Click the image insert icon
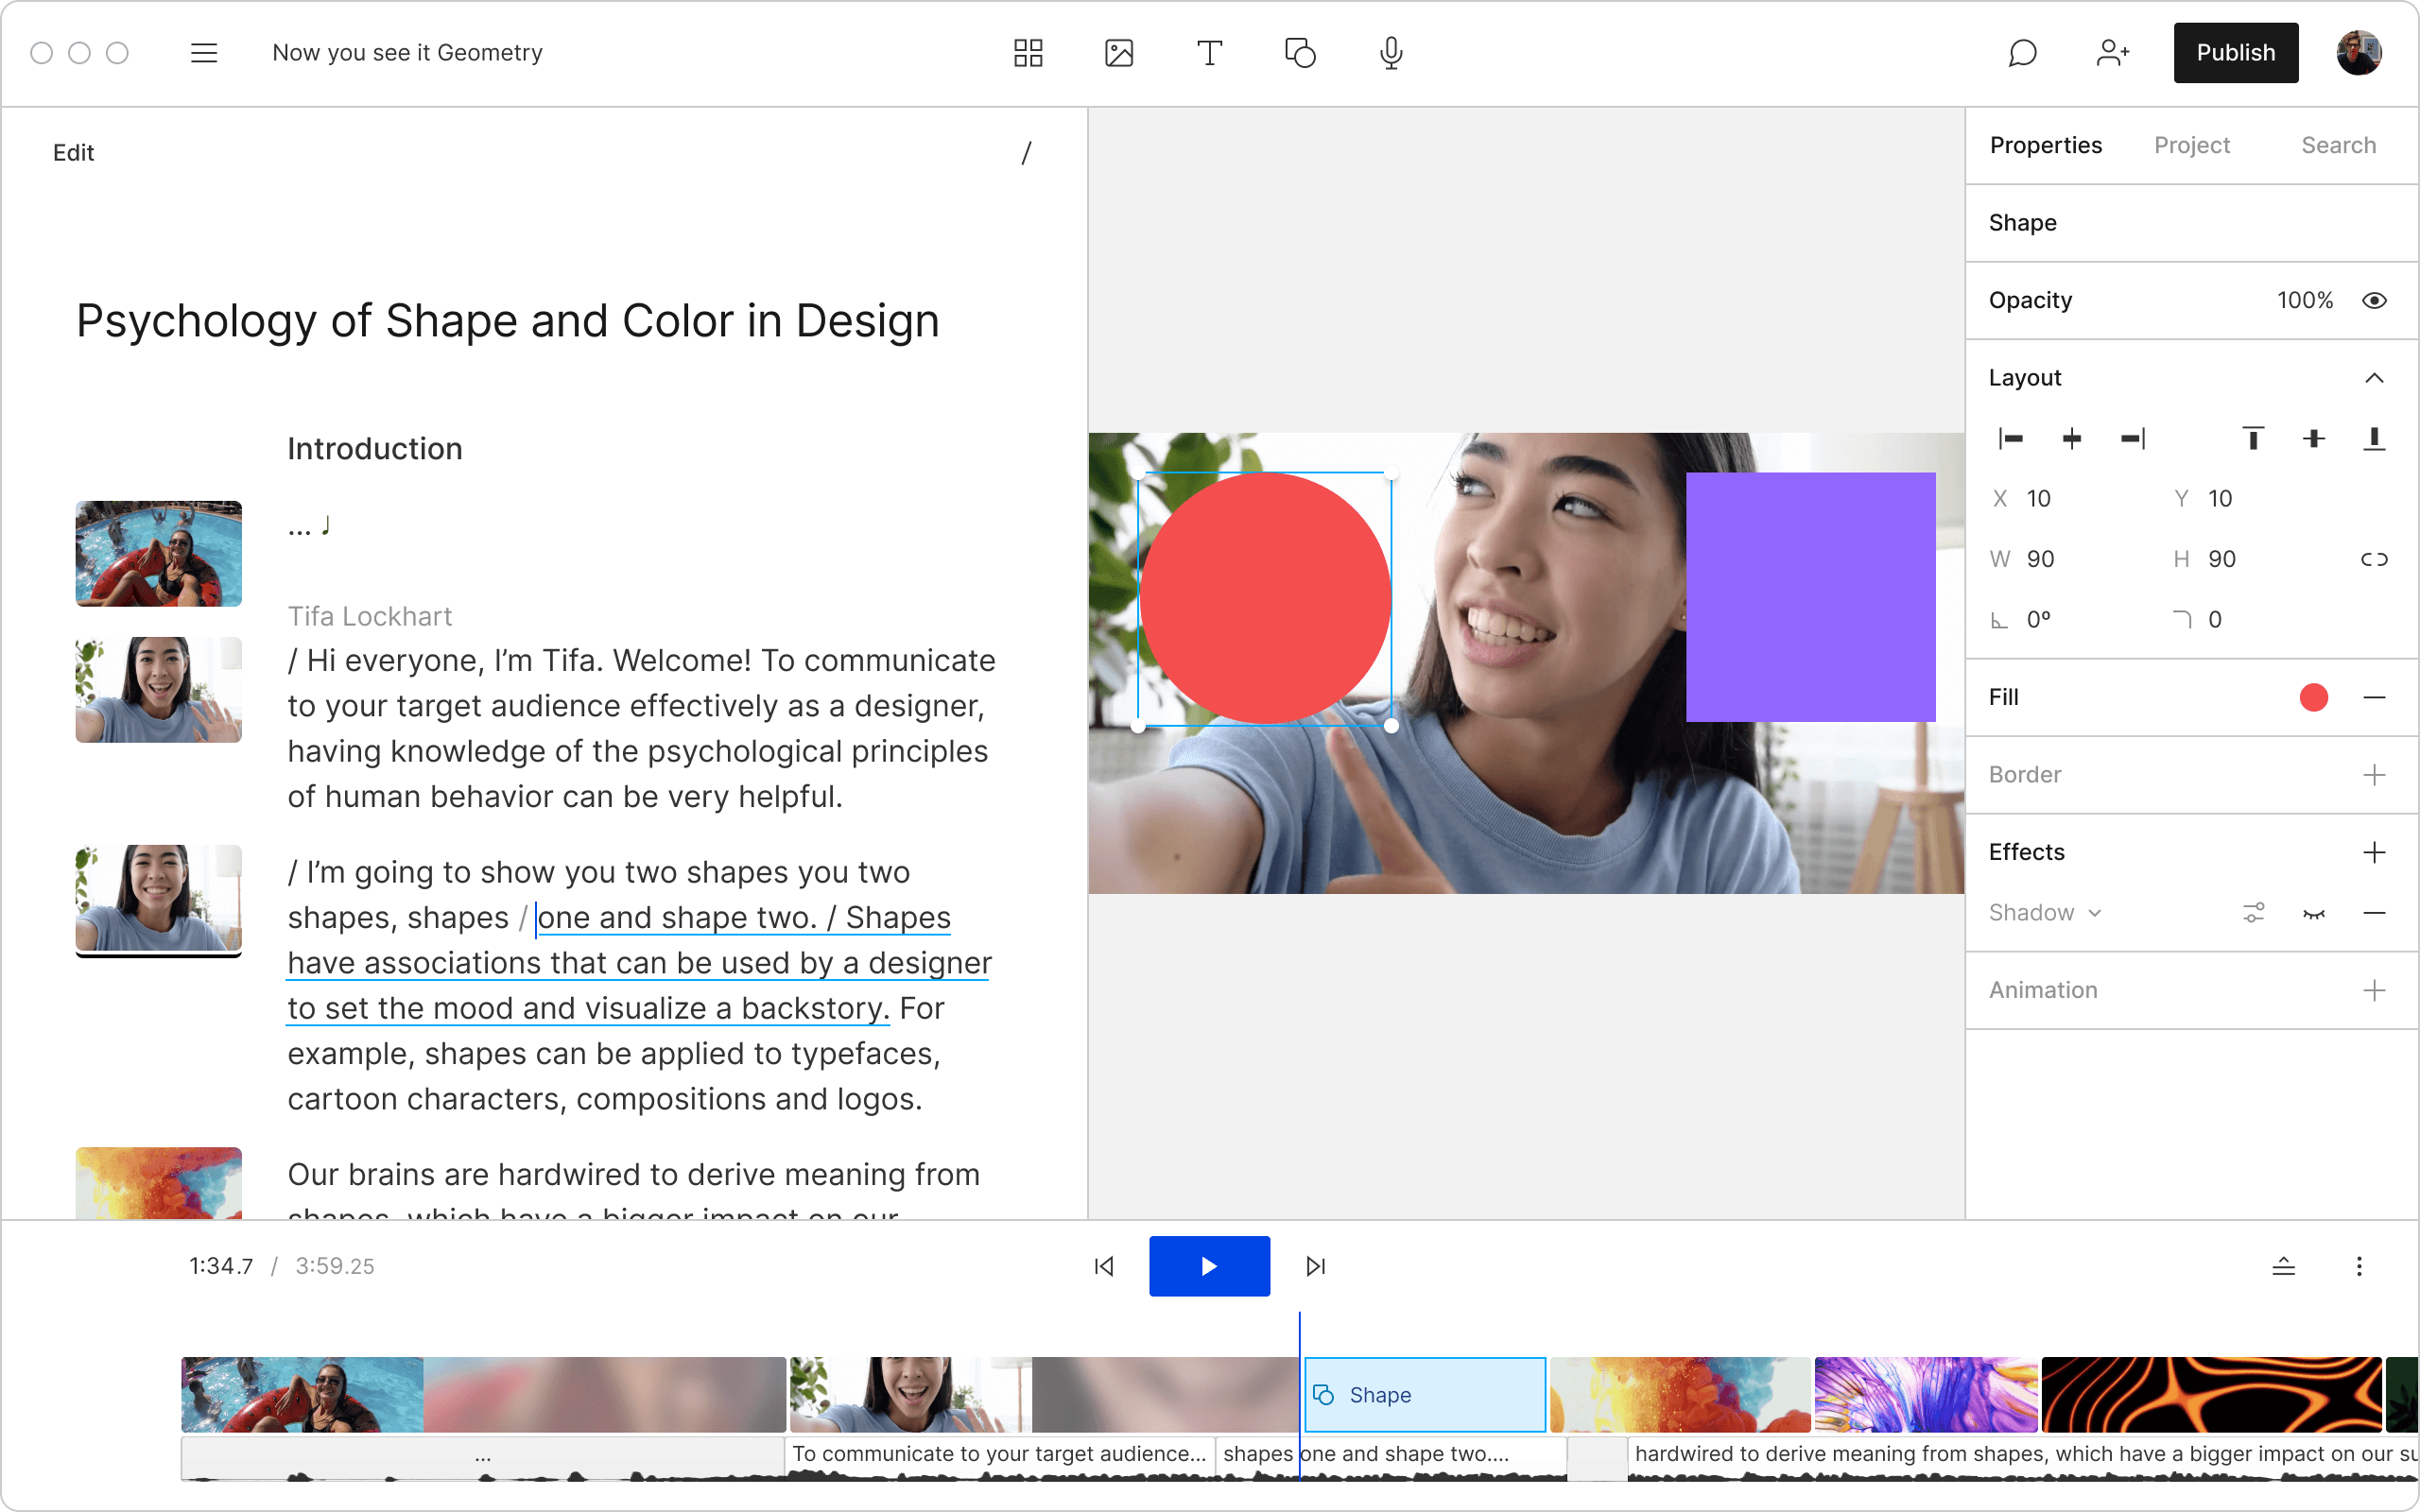Image resolution: width=2420 pixels, height=1512 pixels. tap(1119, 53)
